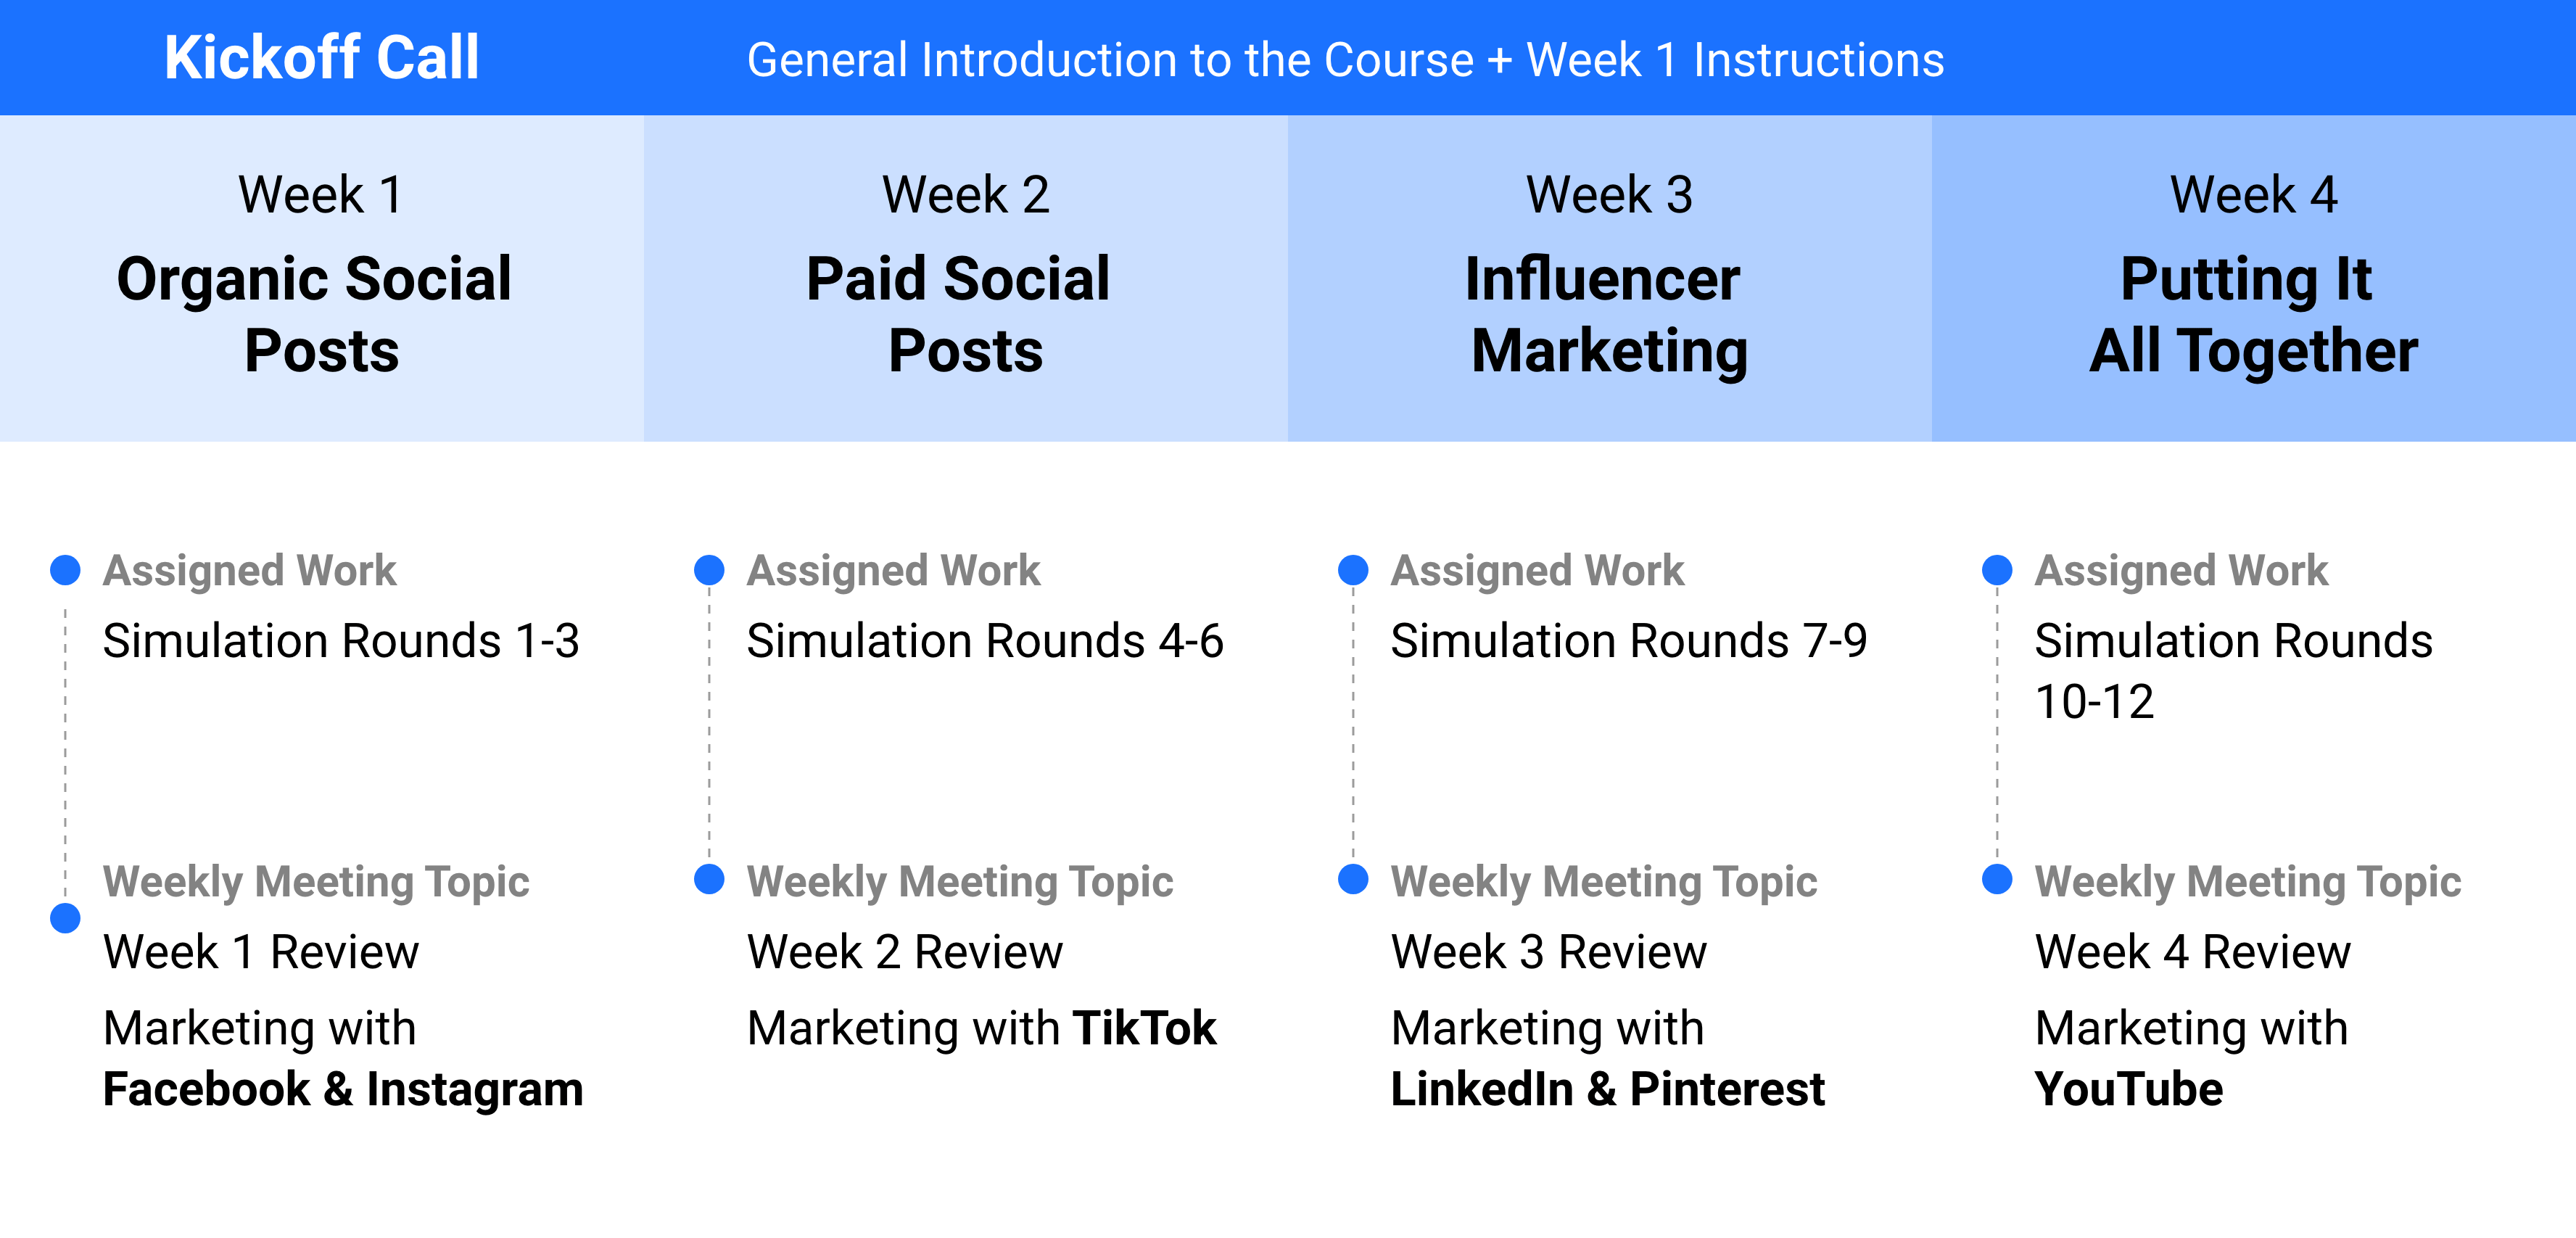
Task: Click the YouTube bold text
Action: click(x=2129, y=1090)
